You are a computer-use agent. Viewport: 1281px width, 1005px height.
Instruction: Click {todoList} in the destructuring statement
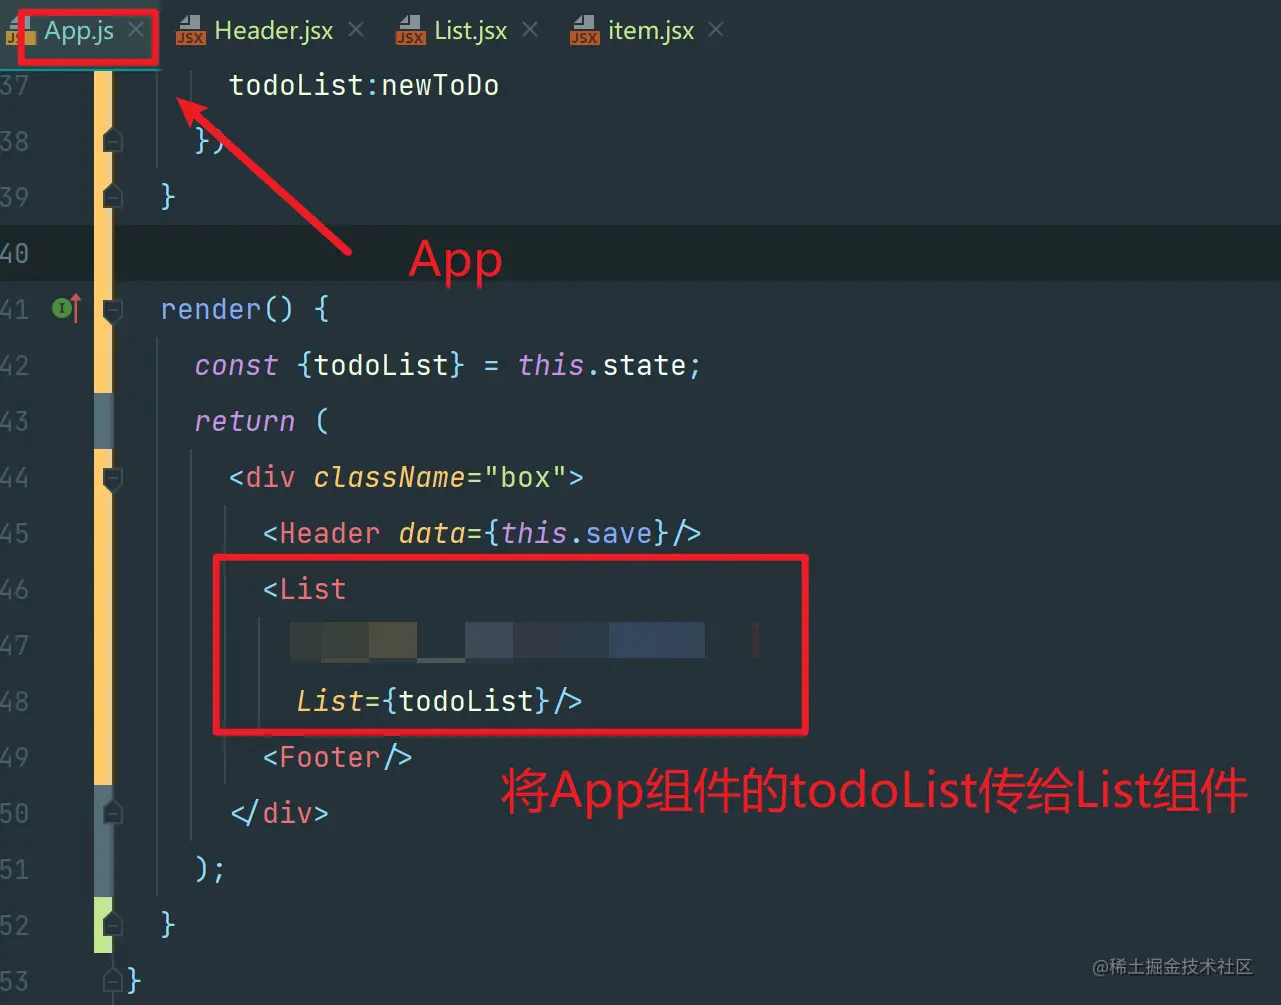coord(381,365)
